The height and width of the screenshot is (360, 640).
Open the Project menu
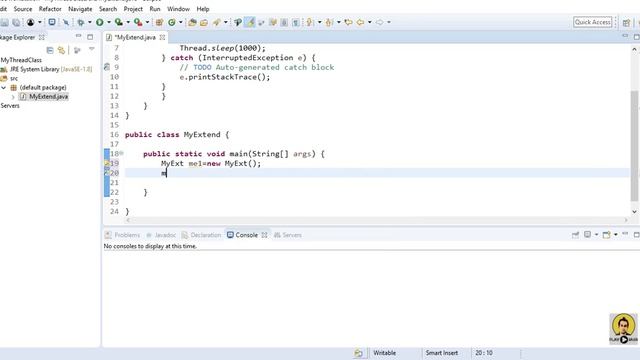[x=133, y=9]
